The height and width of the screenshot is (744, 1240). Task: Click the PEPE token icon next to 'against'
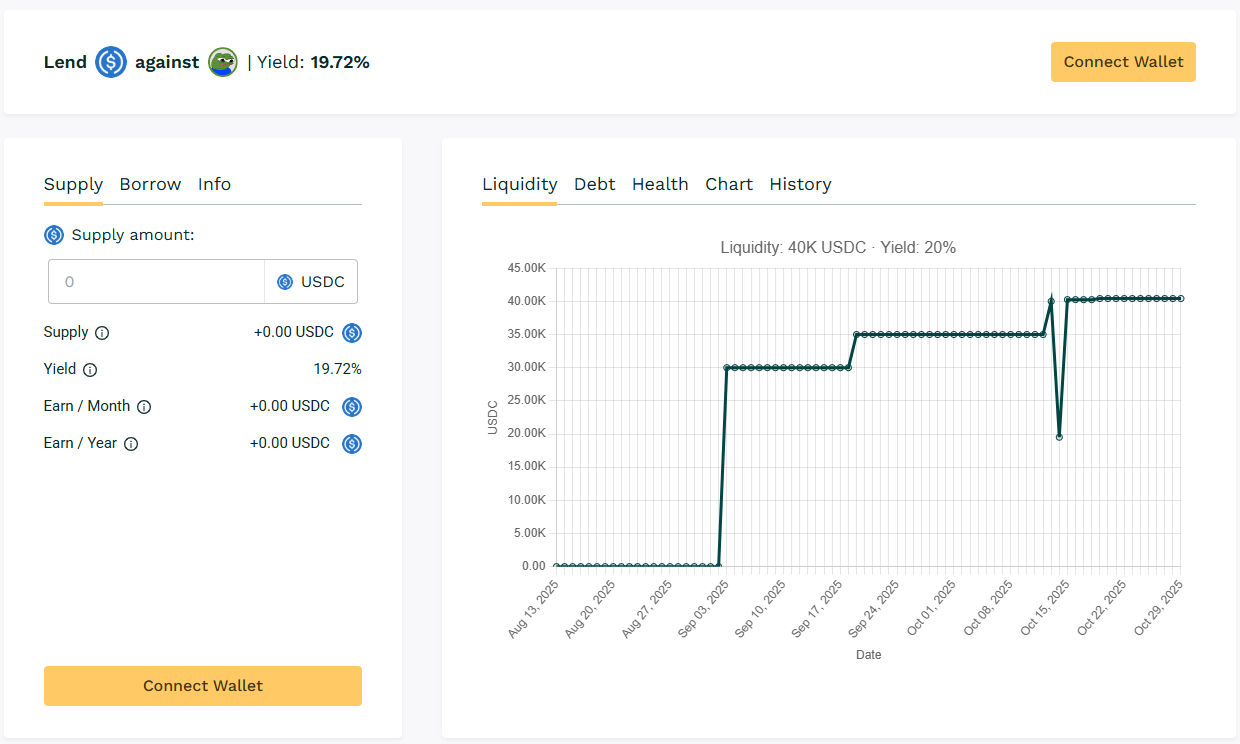pyautogui.click(x=223, y=62)
